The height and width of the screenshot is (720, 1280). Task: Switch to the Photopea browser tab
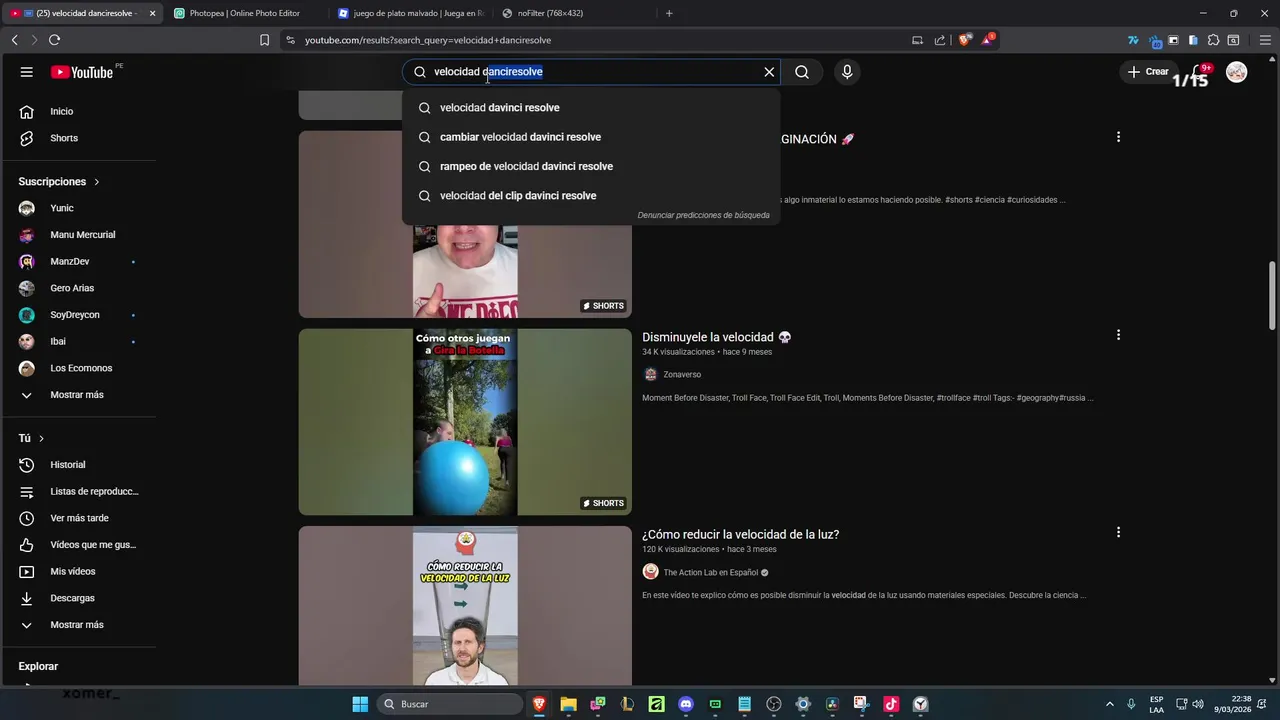pos(245,13)
